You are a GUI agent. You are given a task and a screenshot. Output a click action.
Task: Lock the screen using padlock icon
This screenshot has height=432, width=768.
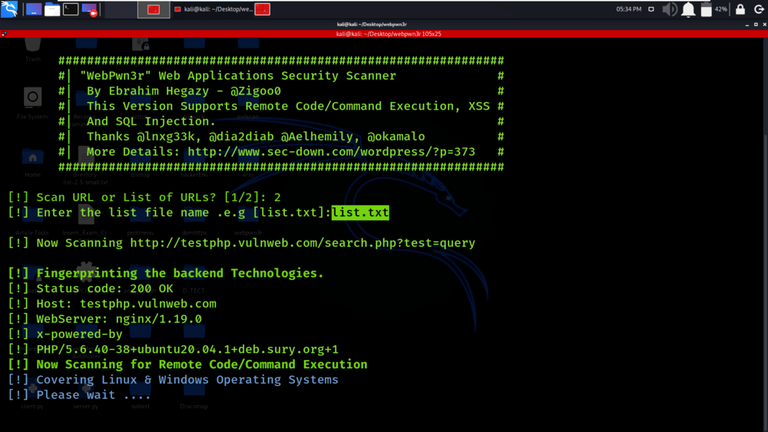point(740,9)
